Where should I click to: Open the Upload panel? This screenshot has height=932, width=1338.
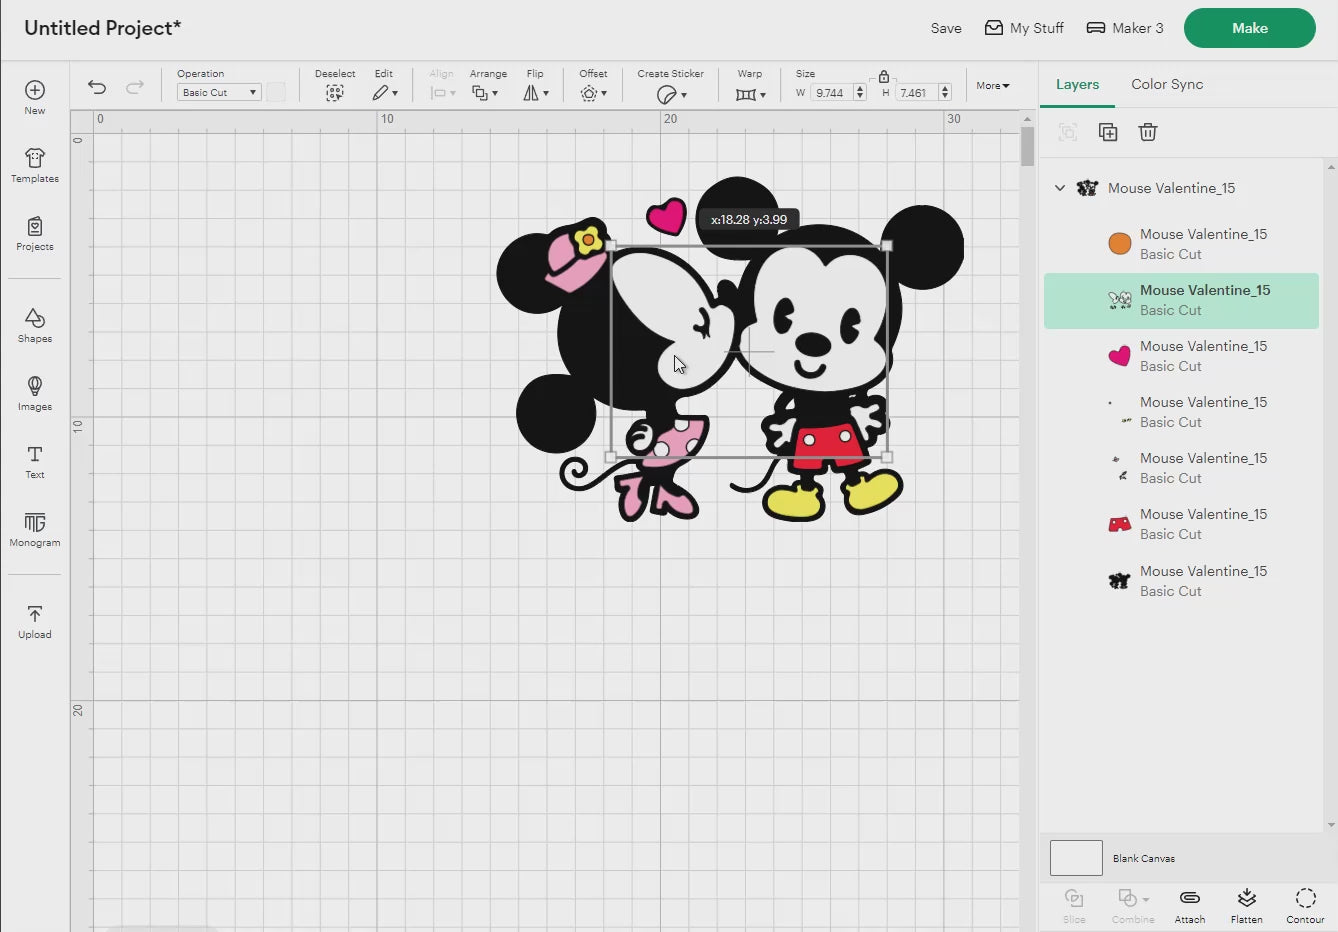[35, 622]
